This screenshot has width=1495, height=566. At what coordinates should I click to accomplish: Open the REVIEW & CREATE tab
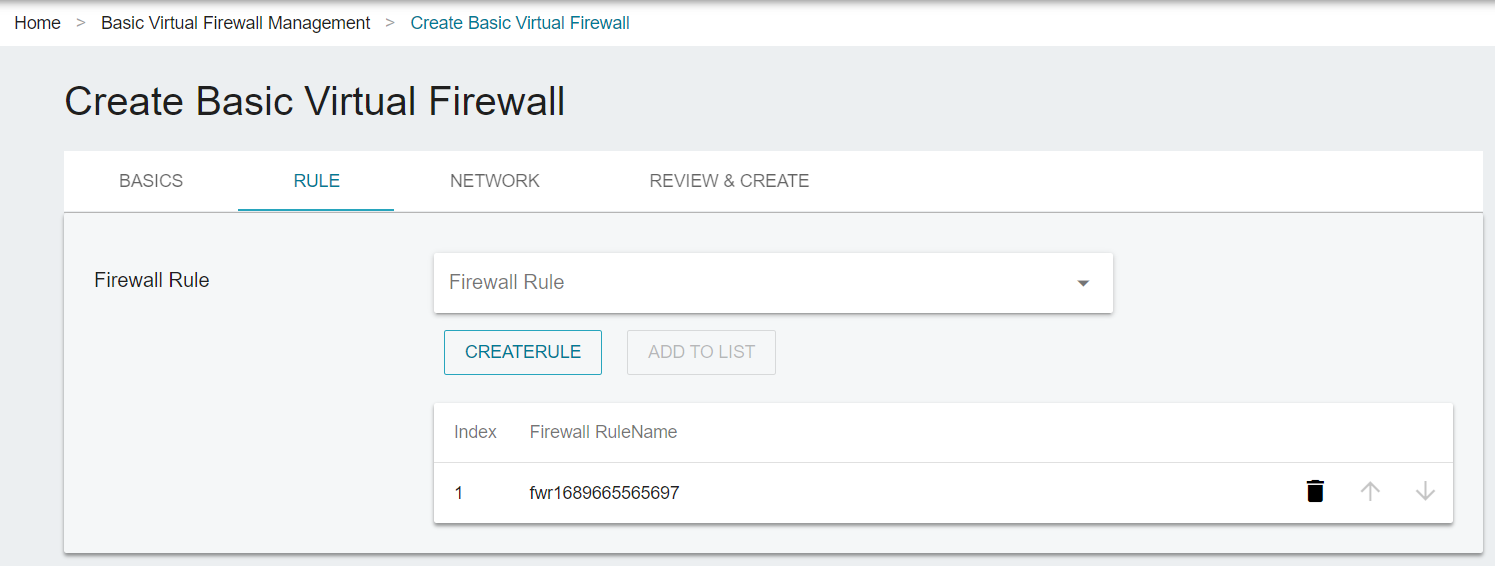tap(729, 181)
